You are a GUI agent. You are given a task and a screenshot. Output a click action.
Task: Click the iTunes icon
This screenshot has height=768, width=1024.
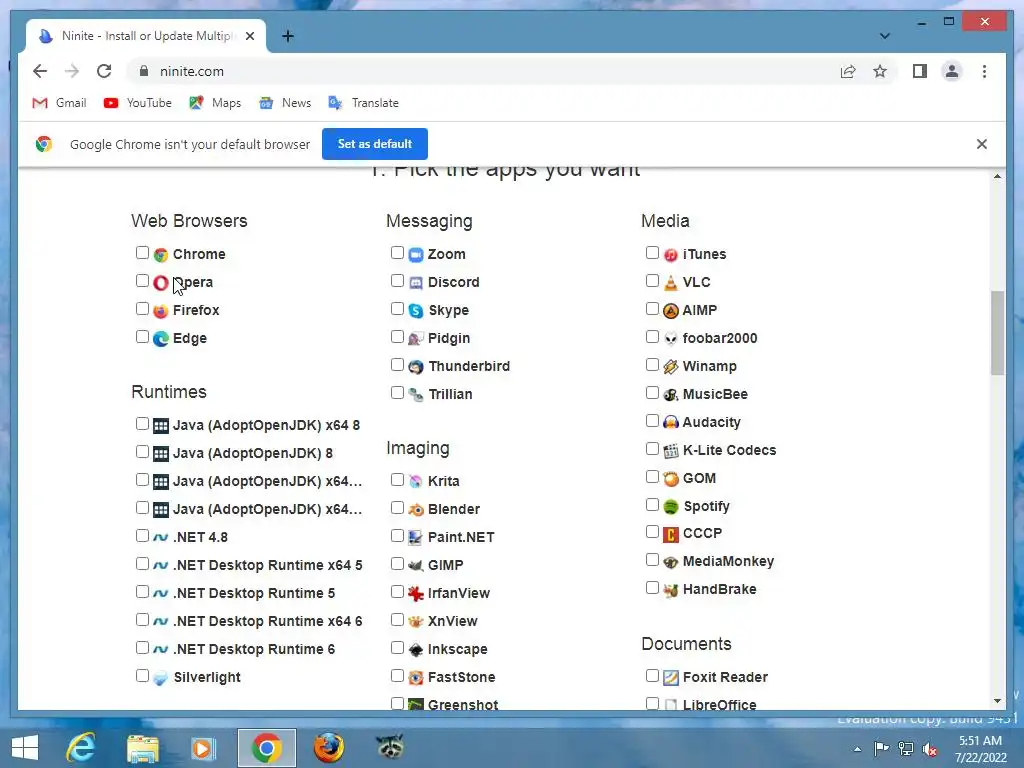(671, 255)
